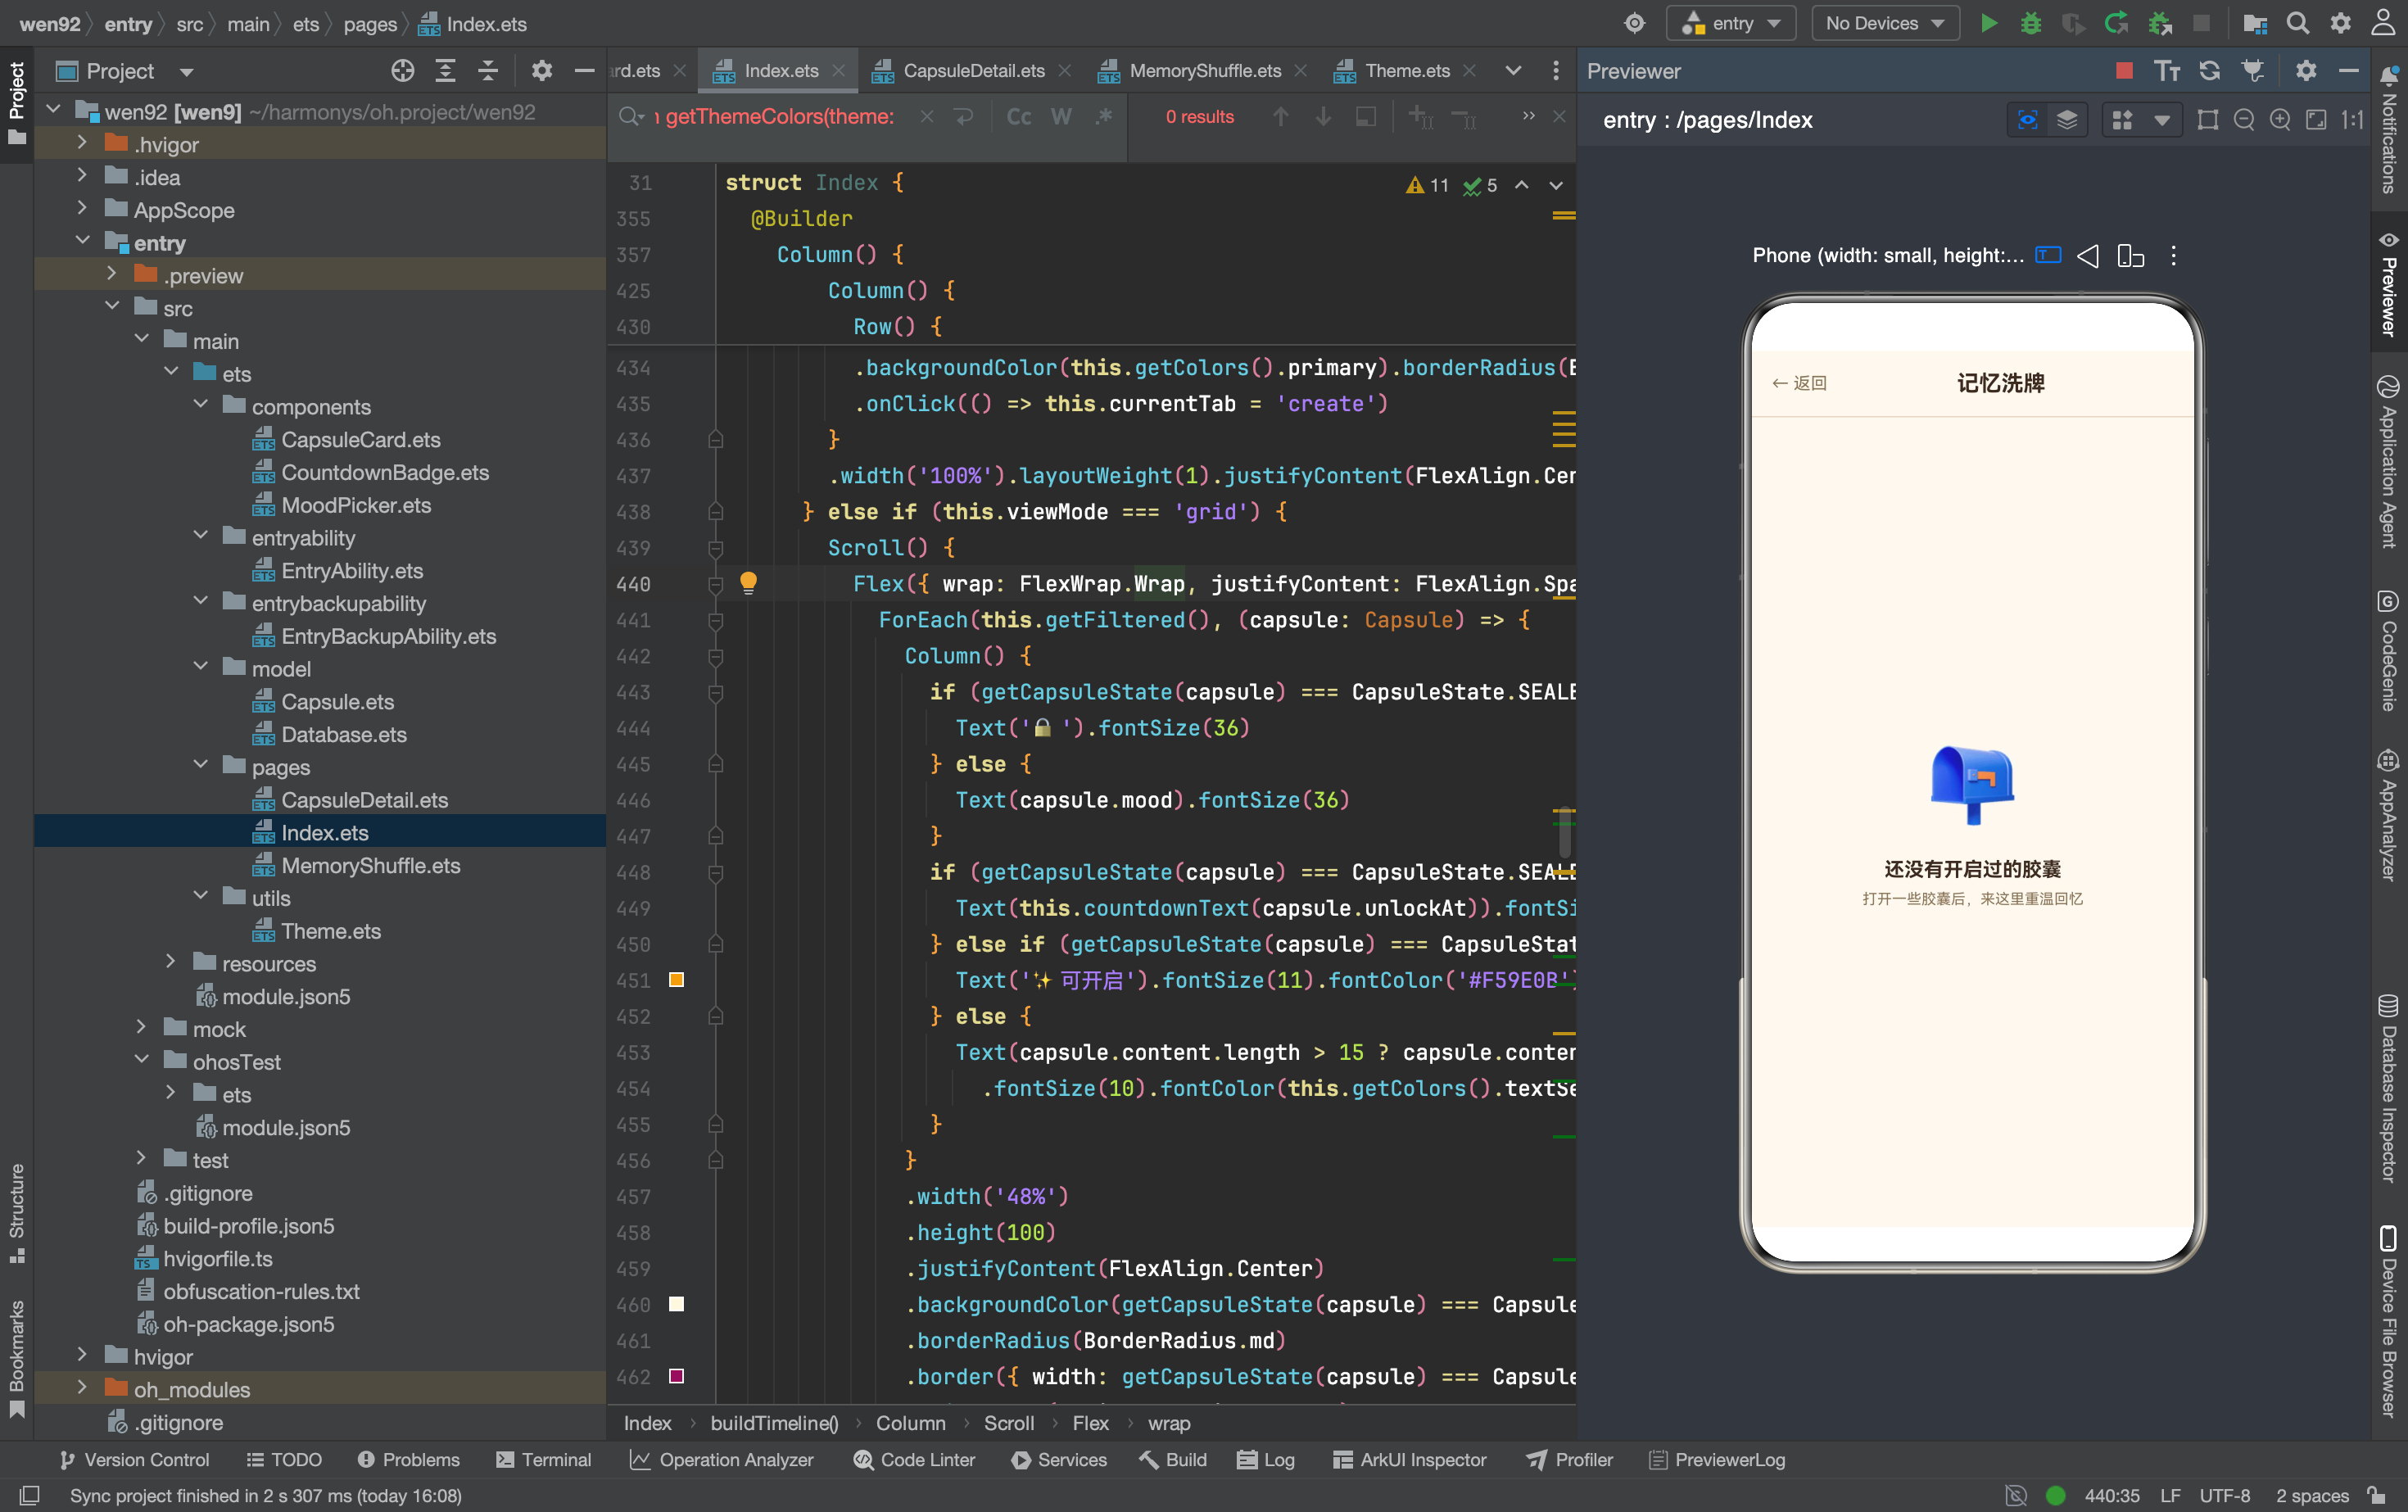
Task: Open the multi-device preview icon
Action: [x=2131, y=256]
